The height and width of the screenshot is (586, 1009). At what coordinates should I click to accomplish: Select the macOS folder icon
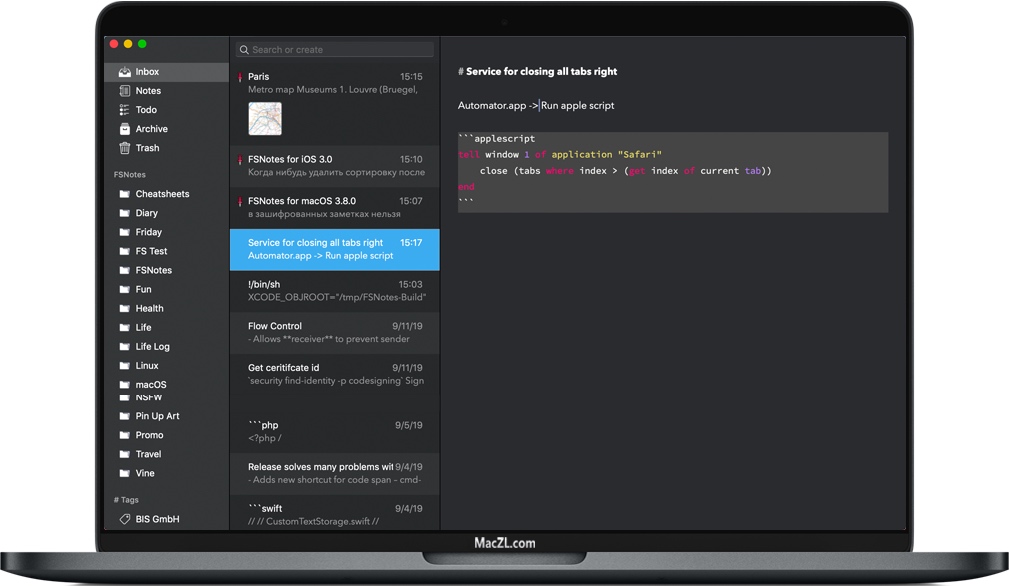[124, 384]
